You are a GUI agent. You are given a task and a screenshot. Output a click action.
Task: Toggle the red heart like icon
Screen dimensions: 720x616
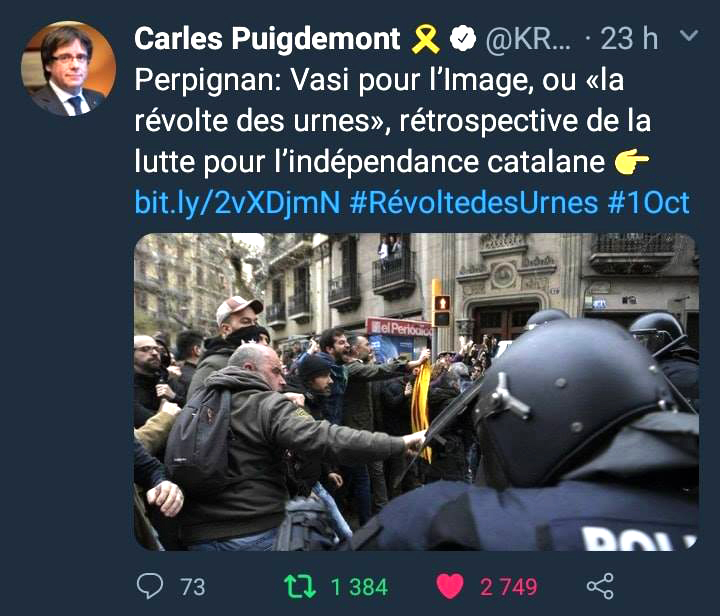click(x=450, y=586)
